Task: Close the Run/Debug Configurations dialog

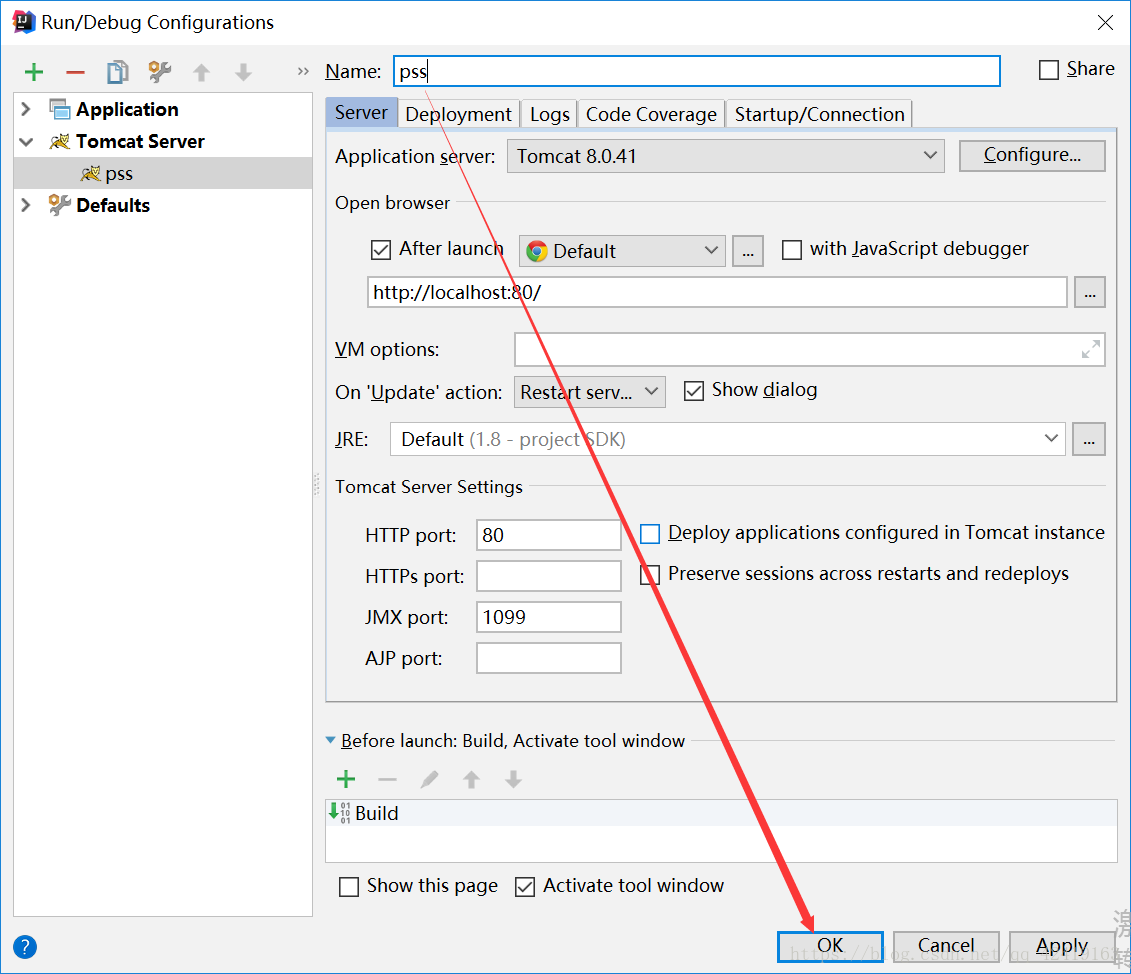Action: tap(1105, 22)
